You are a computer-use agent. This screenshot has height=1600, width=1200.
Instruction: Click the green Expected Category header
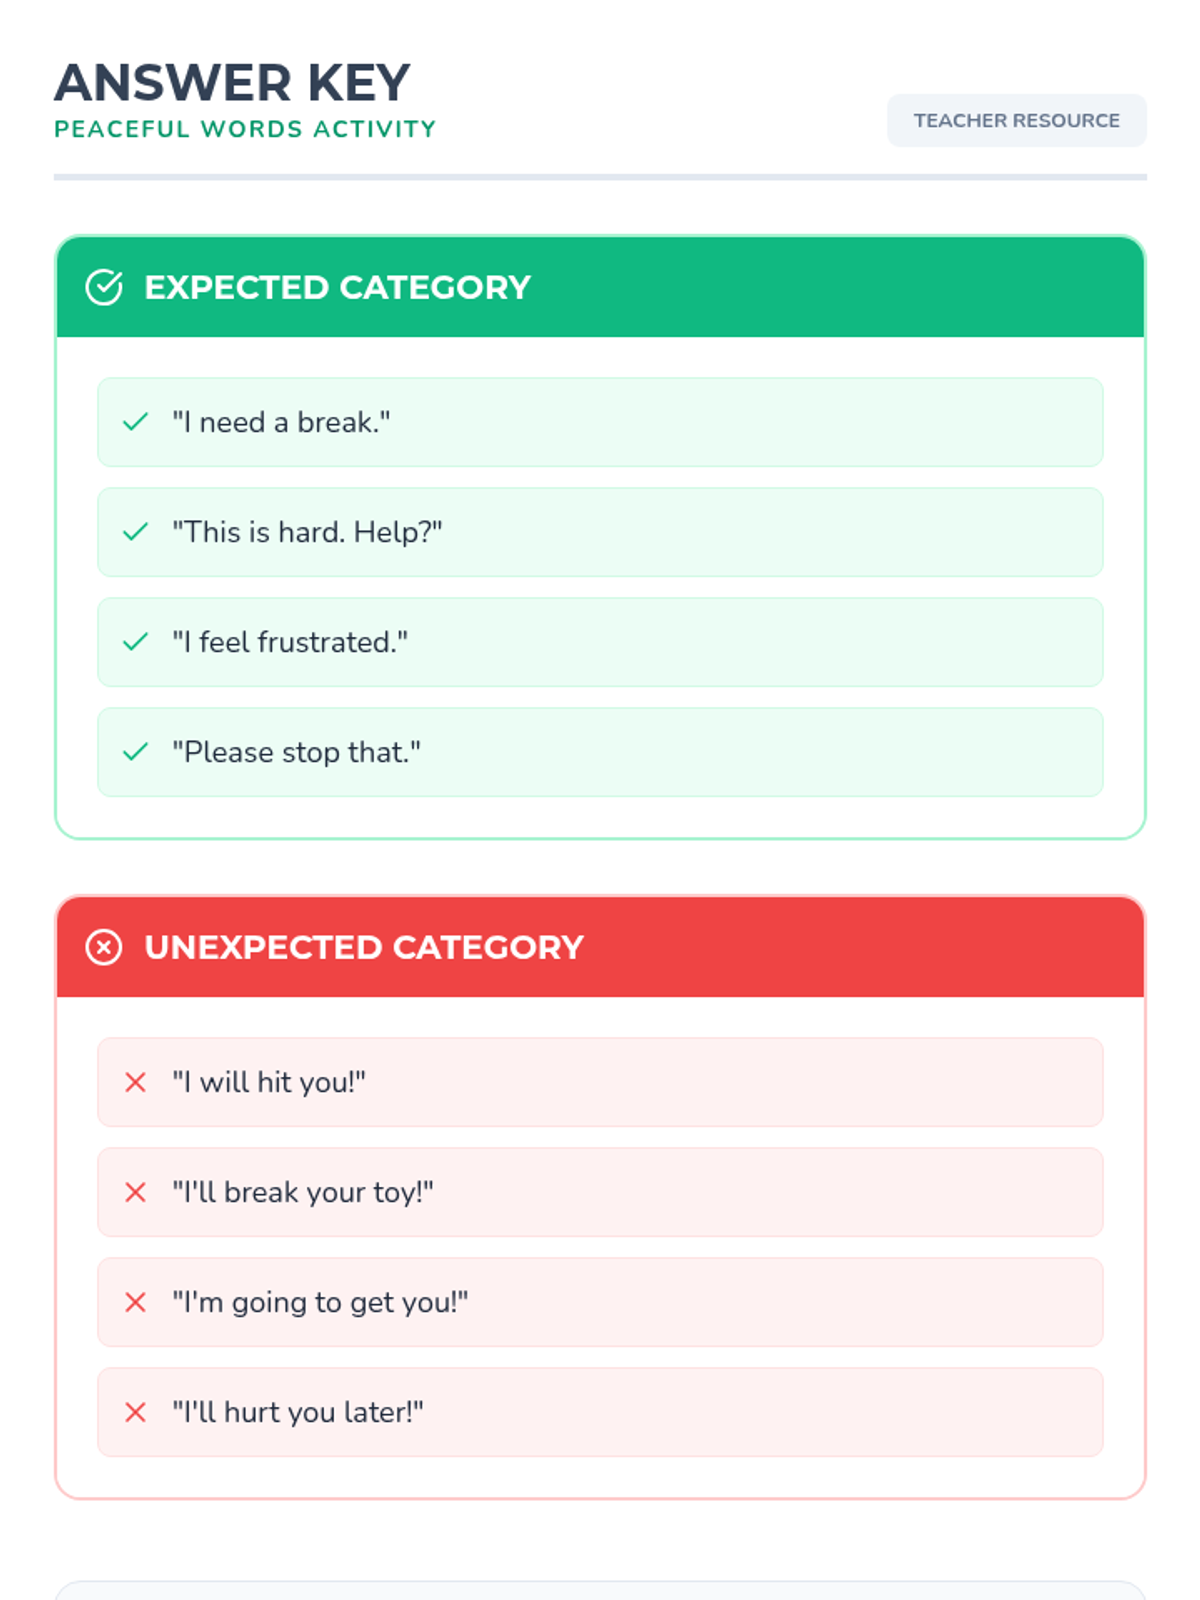point(600,287)
